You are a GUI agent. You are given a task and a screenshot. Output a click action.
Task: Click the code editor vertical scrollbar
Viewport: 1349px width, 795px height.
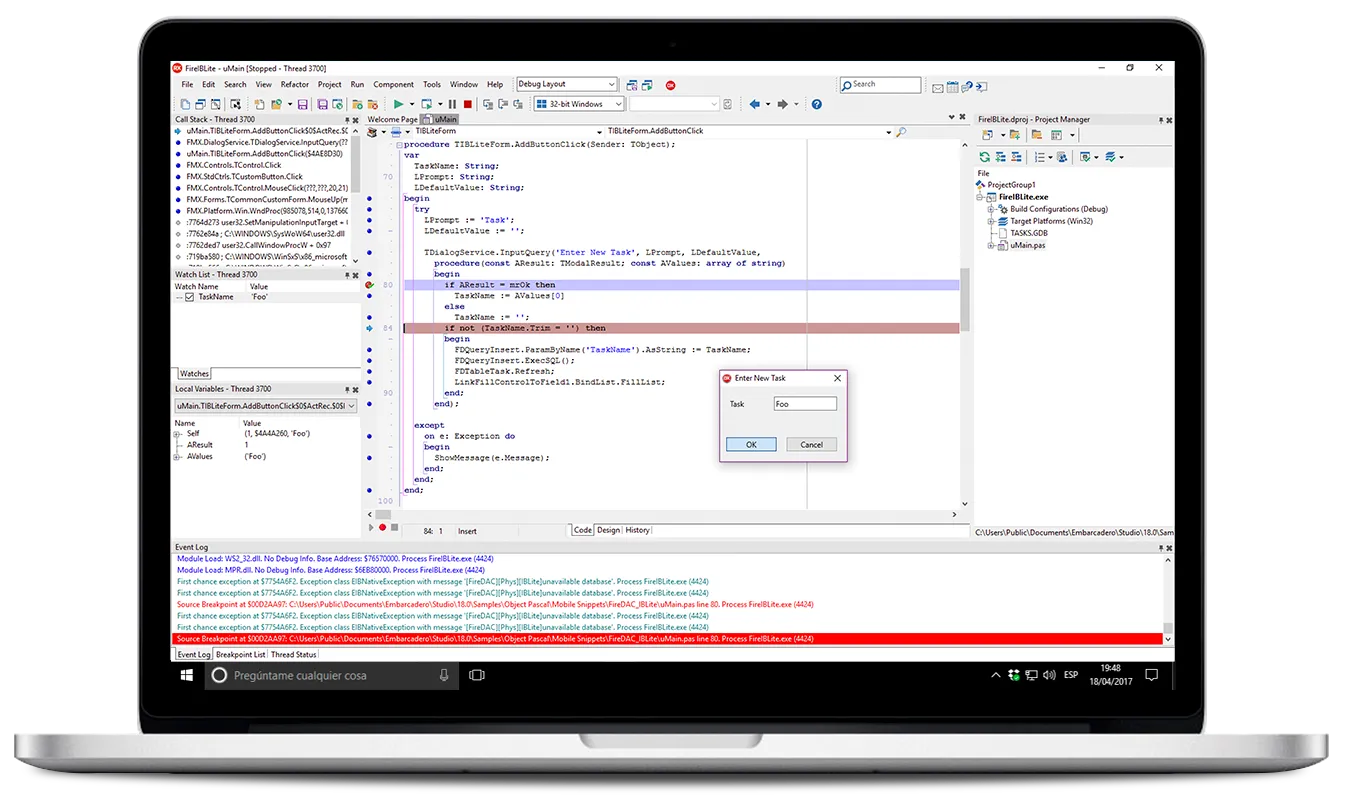click(x=965, y=325)
